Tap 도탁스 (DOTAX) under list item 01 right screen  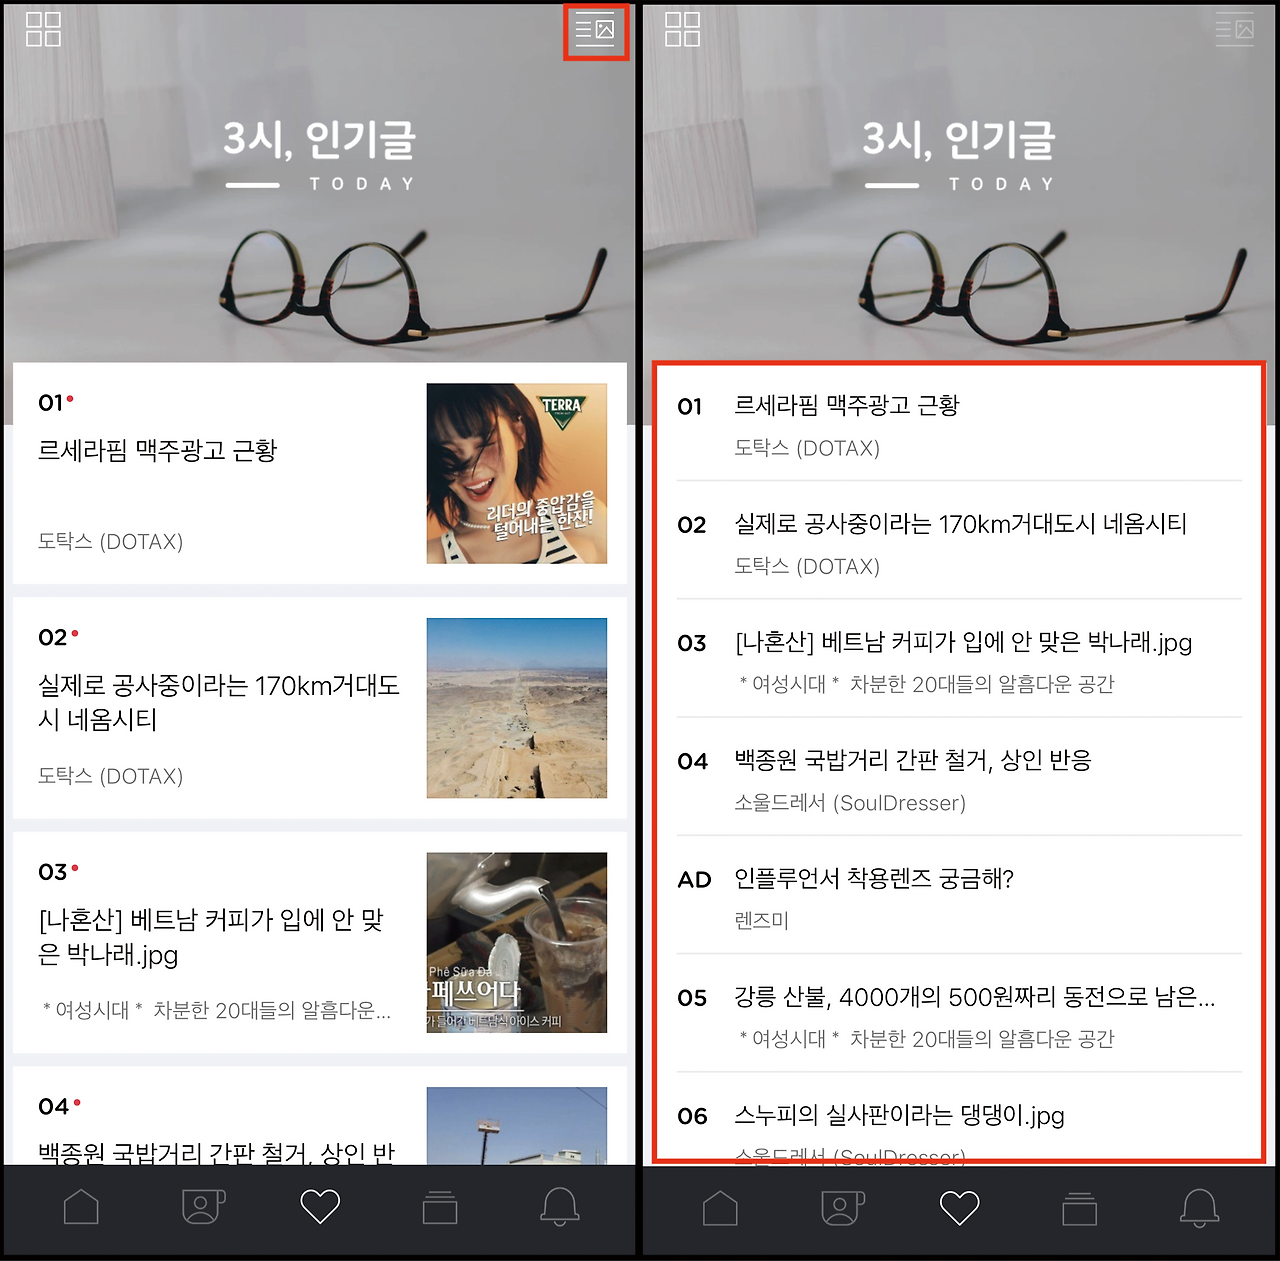(x=807, y=448)
